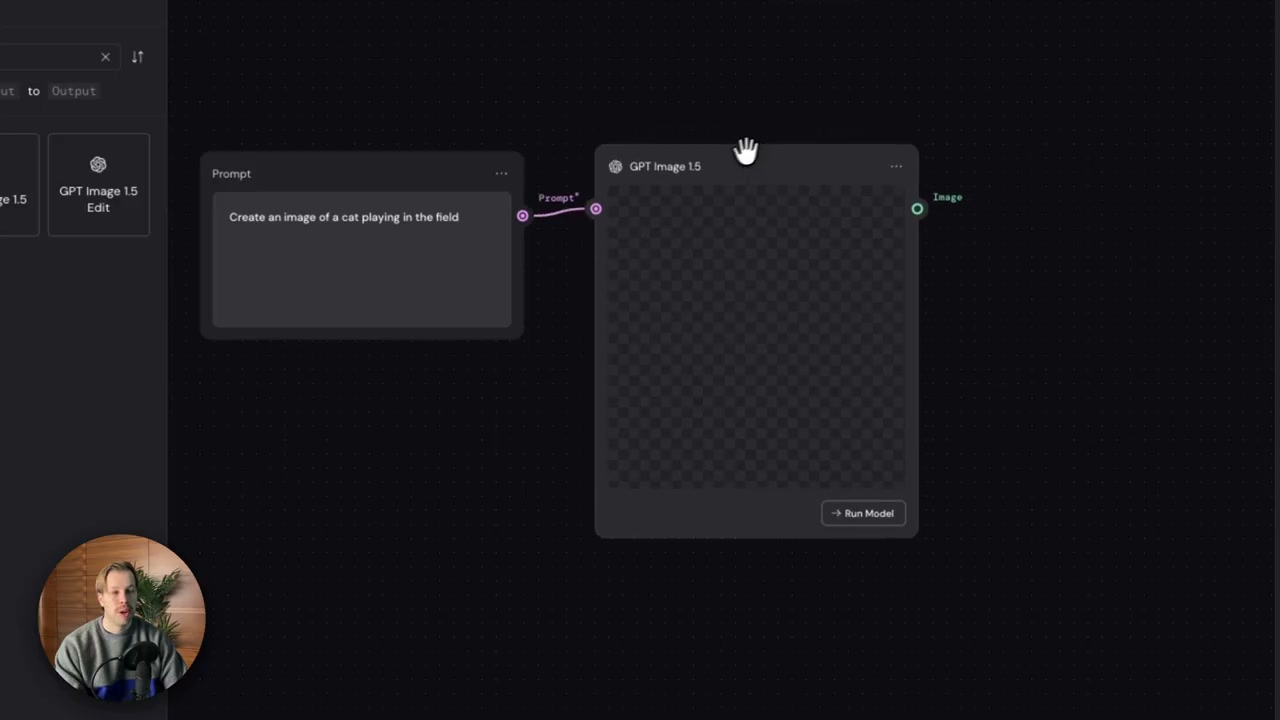Image resolution: width=1280 pixels, height=720 pixels.
Task: Select the GPT Image 1.5 Edit model card
Action: (98, 185)
